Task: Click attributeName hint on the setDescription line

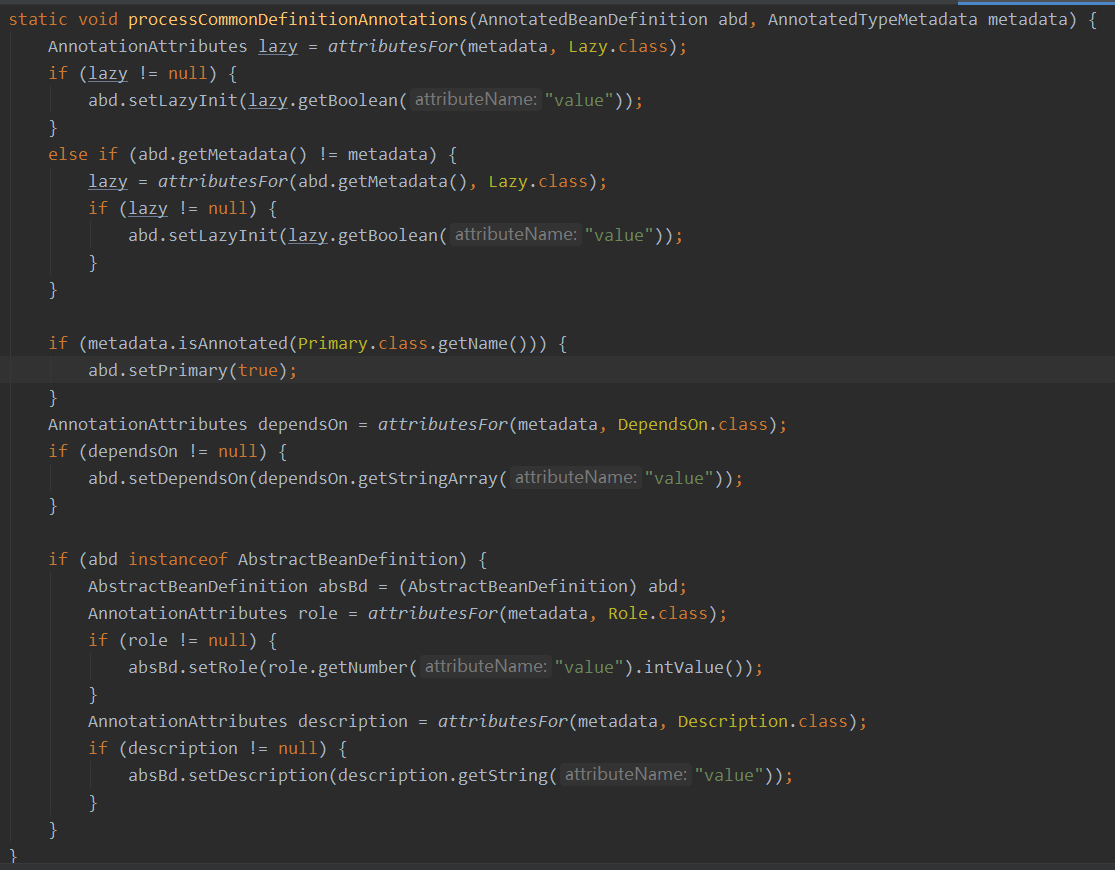Action: coord(626,775)
